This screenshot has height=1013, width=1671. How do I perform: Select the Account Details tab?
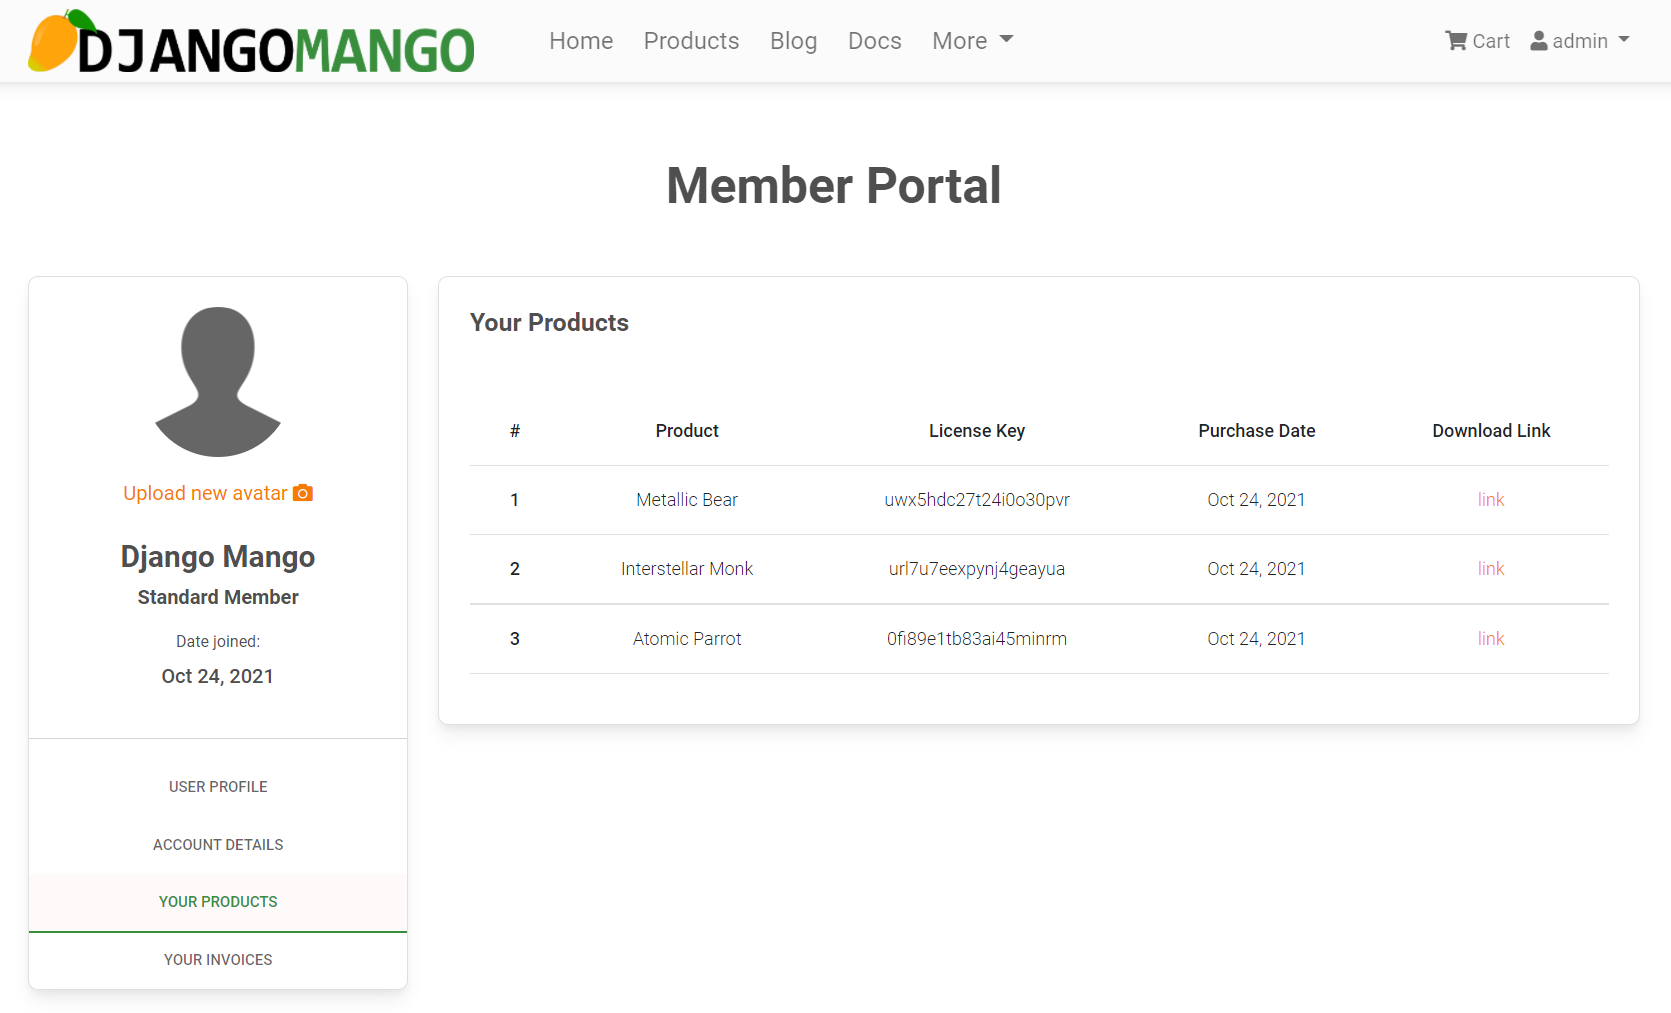click(218, 845)
